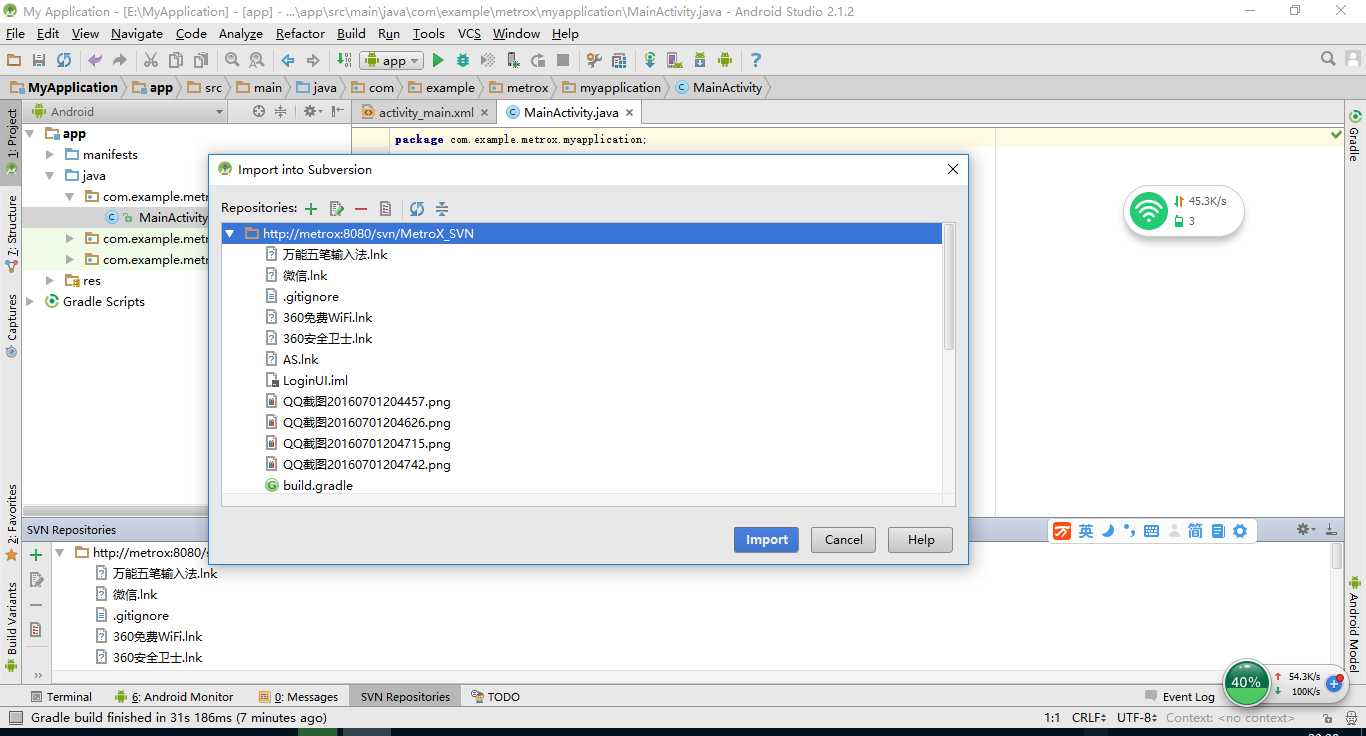Image resolution: width=1366 pixels, height=736 pixels.
Task: Expand the manifests folder arrow
Action: [50, 155]
